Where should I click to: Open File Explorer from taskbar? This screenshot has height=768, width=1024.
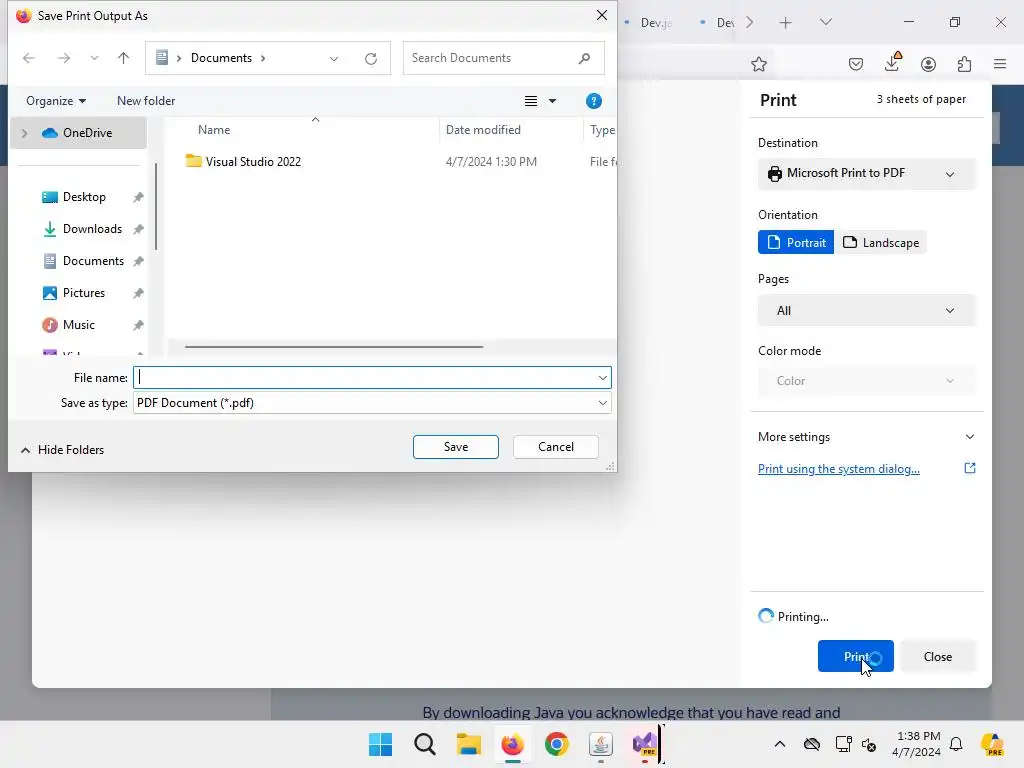tap(468, 744)
